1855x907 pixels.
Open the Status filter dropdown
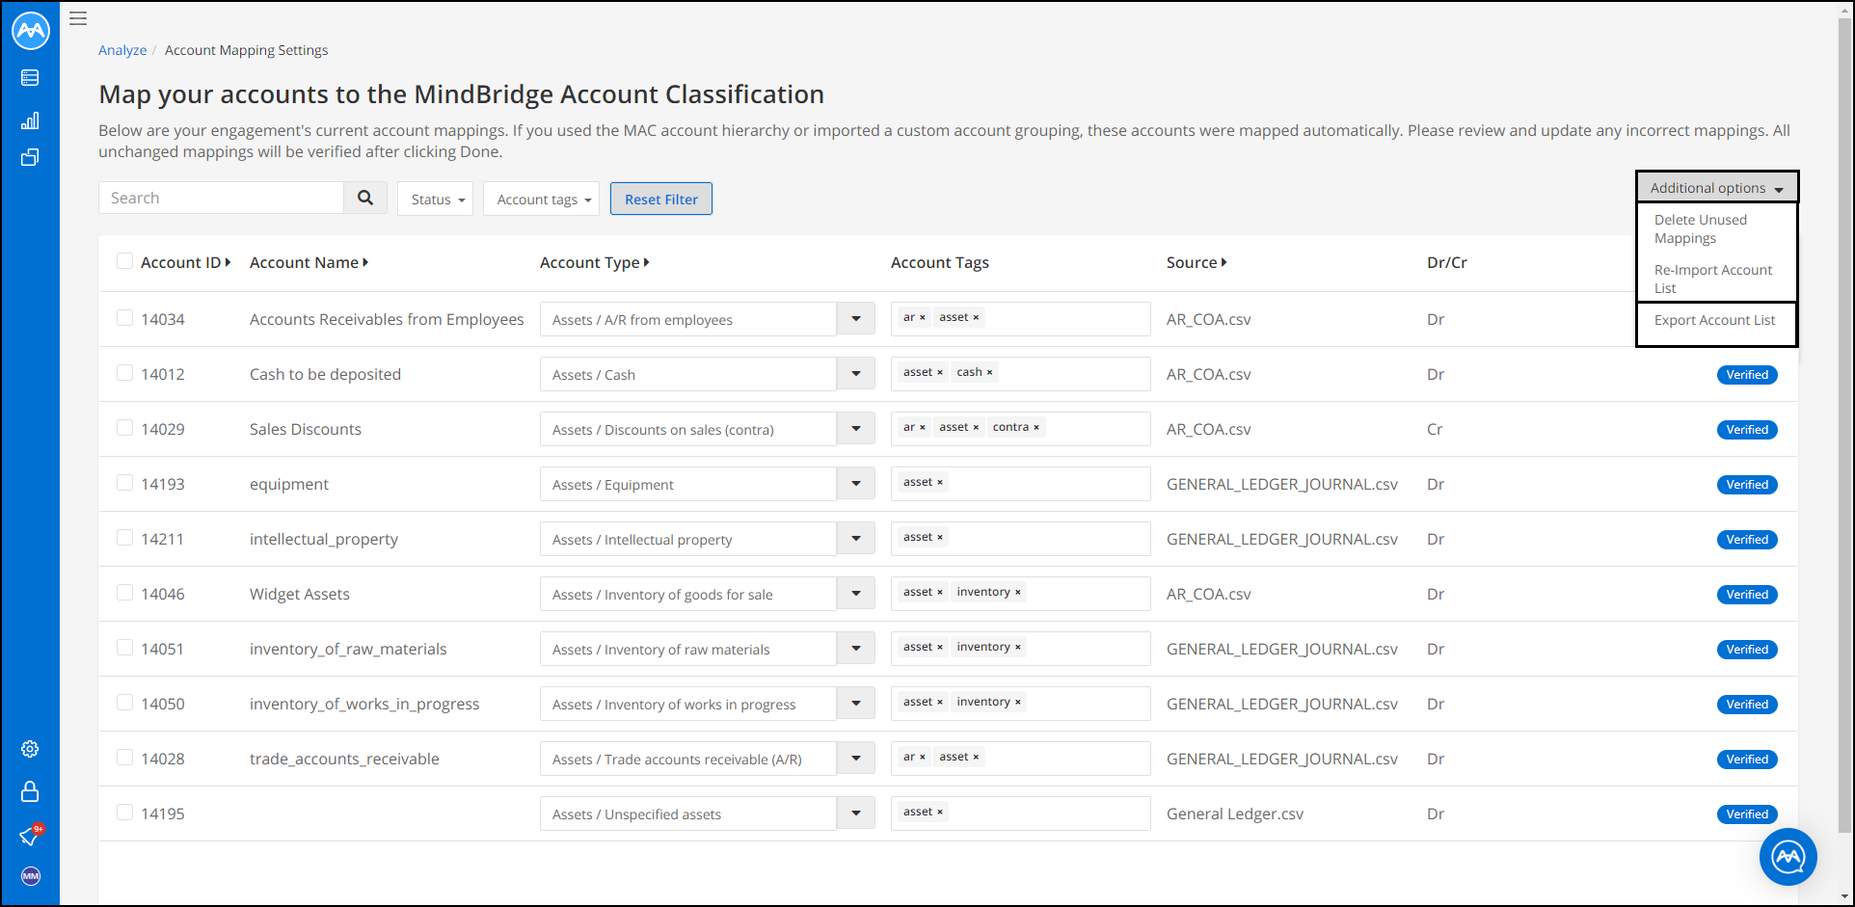[x=435, y=199]
